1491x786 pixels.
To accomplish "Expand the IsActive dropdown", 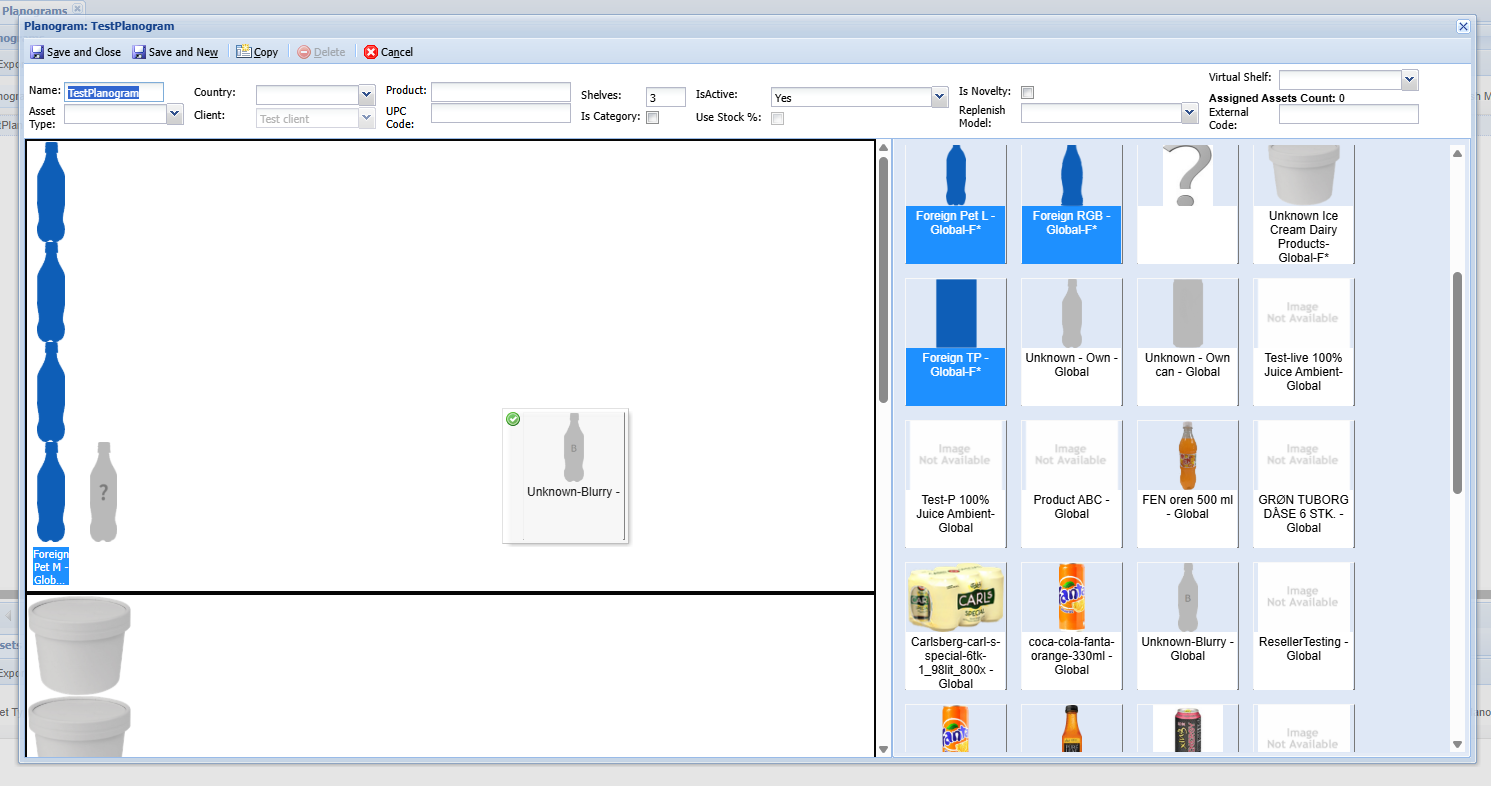I will (x=939, y=97).
